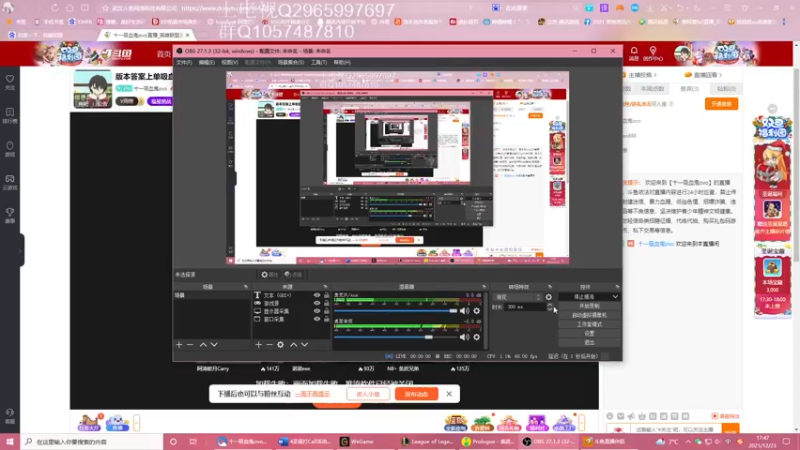Viewport: 800px width, 450px height.
Task: Switch to WeGame in the taskbar
Action: 363,442
